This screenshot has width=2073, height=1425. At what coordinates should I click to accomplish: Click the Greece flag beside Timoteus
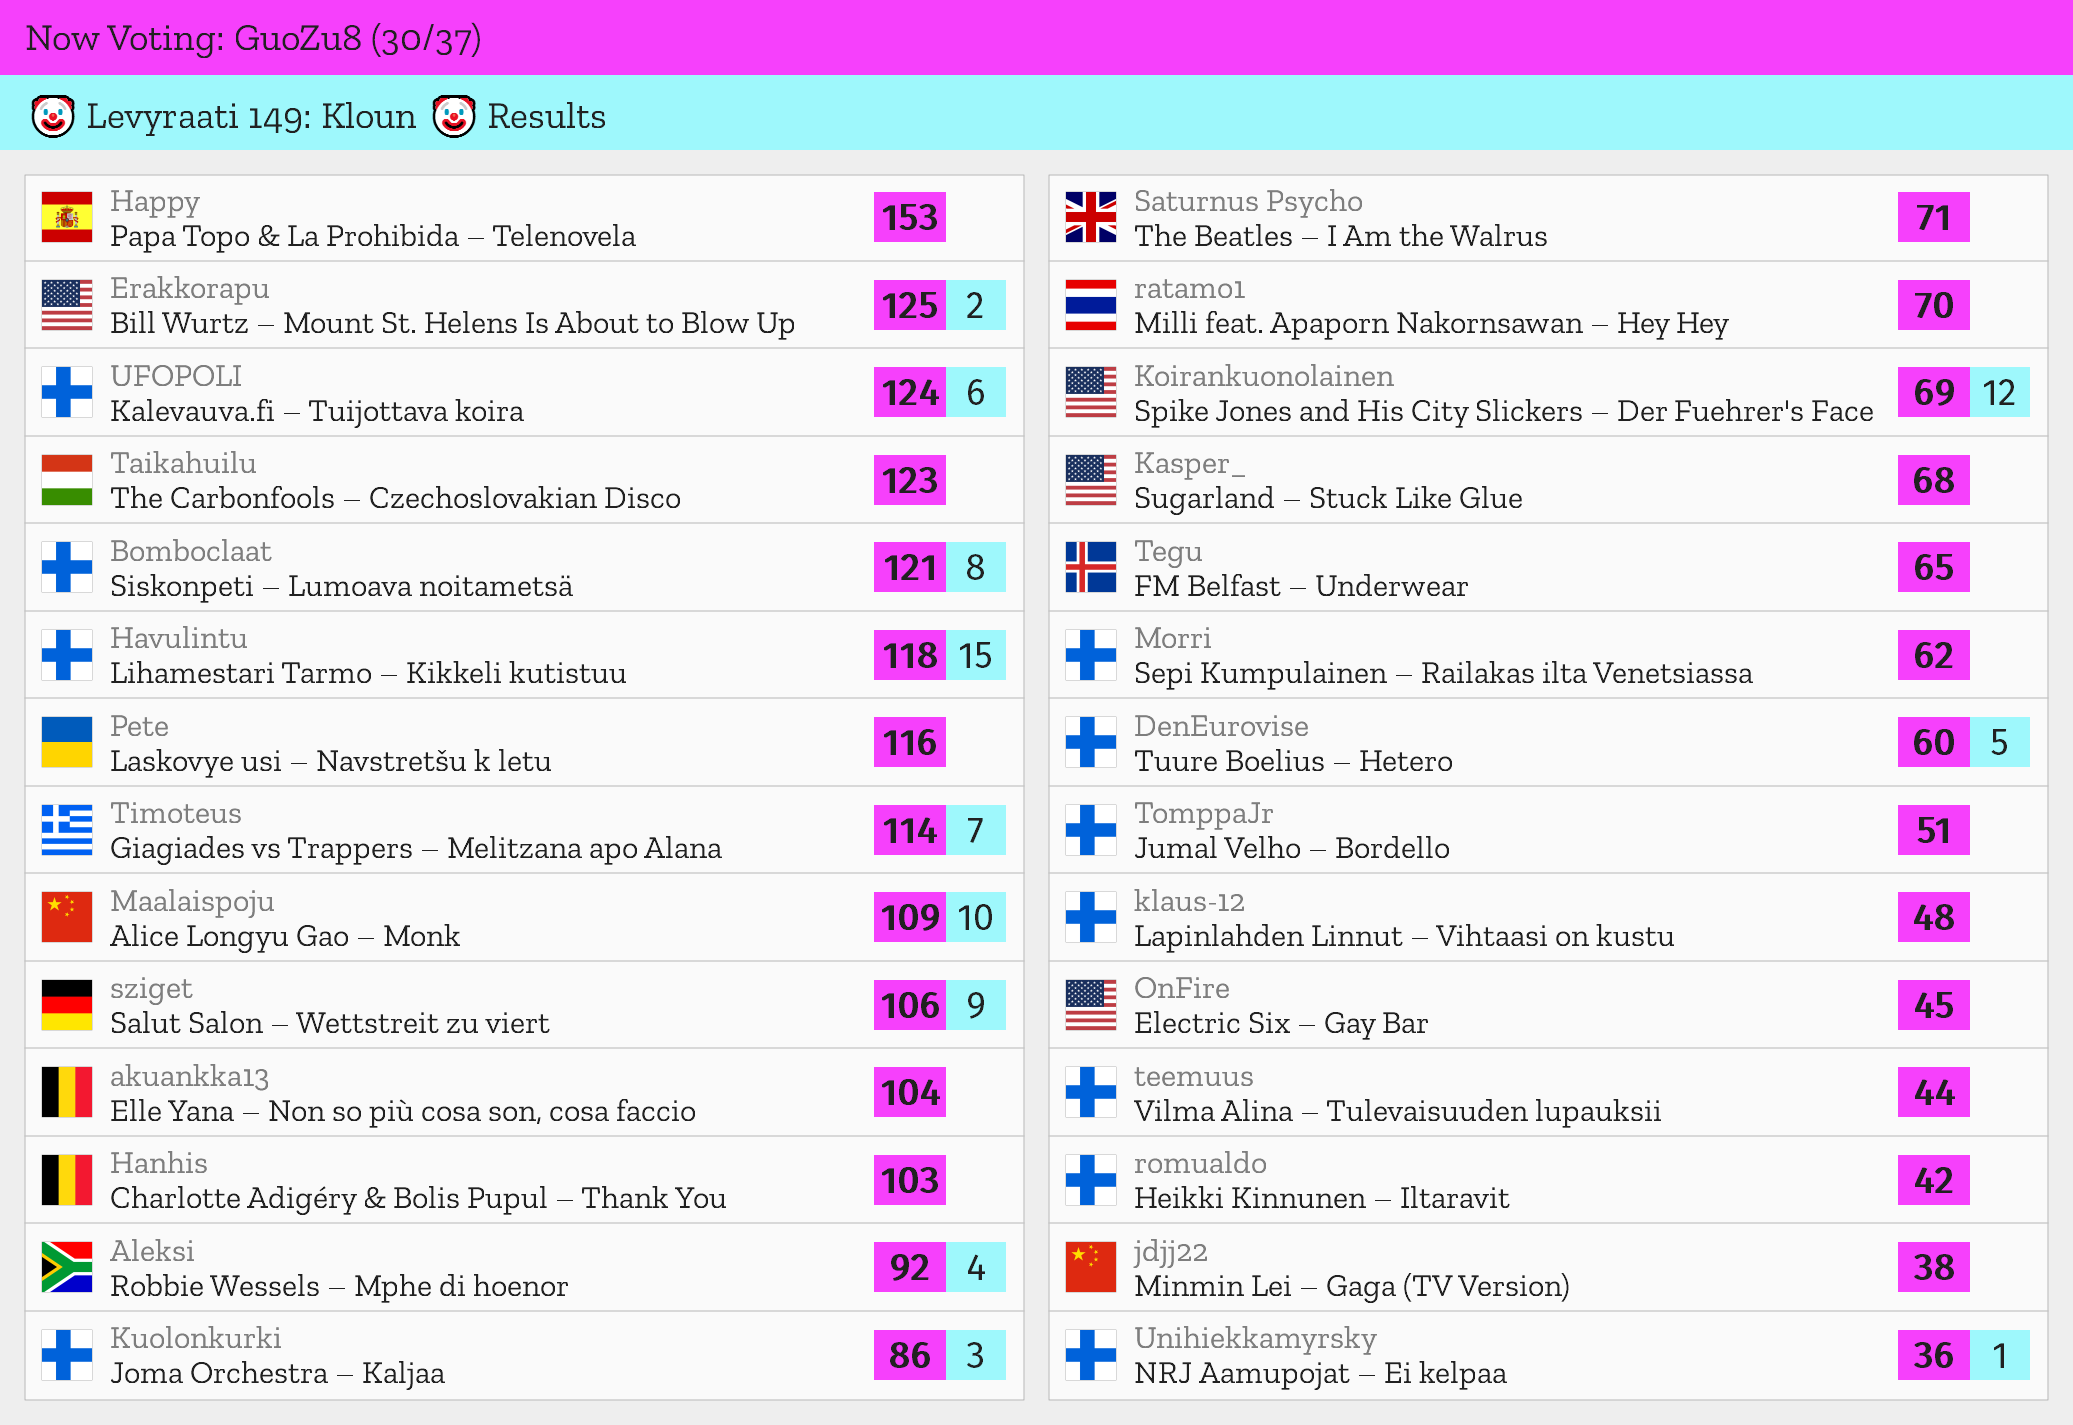[67, 830]
